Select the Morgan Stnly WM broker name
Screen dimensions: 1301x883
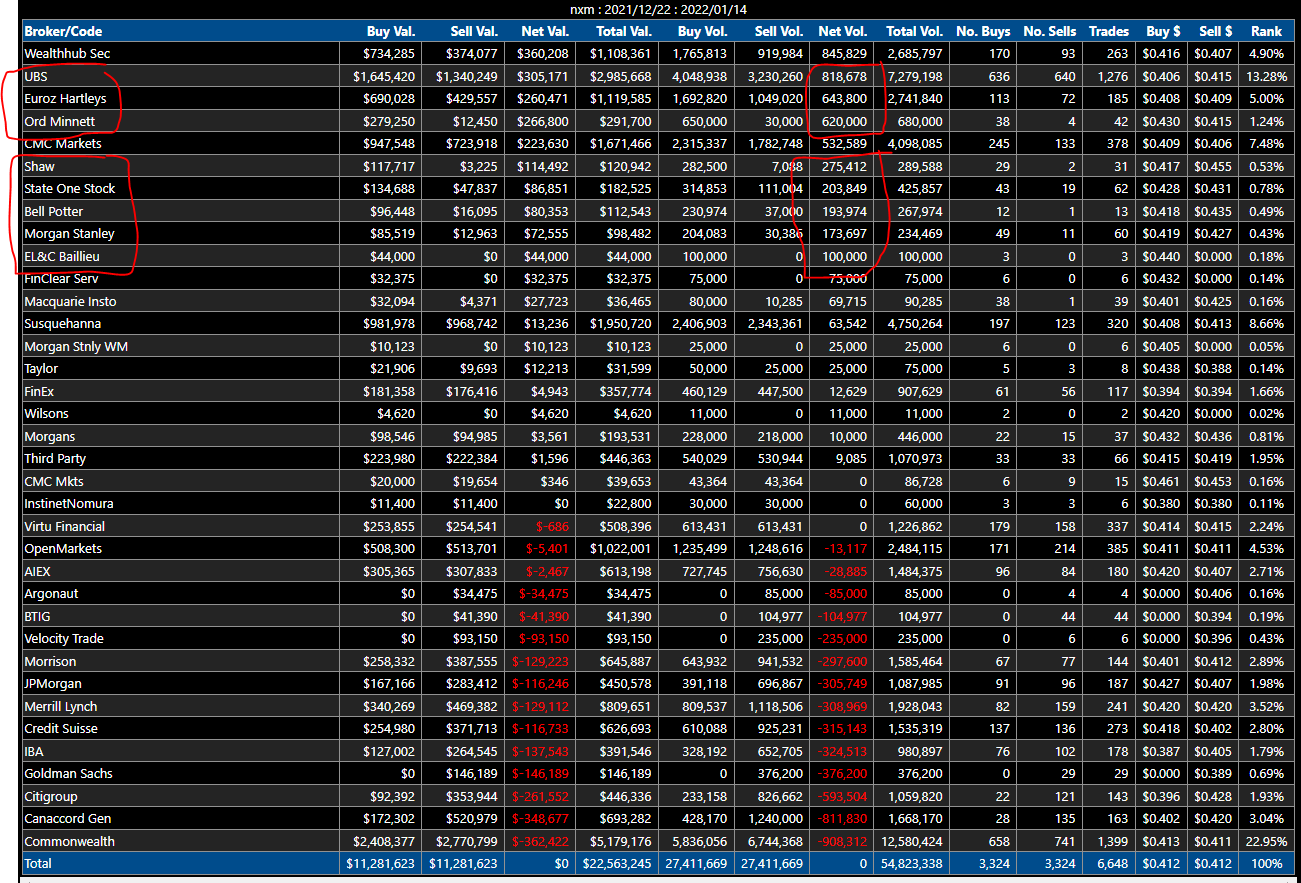76,346
